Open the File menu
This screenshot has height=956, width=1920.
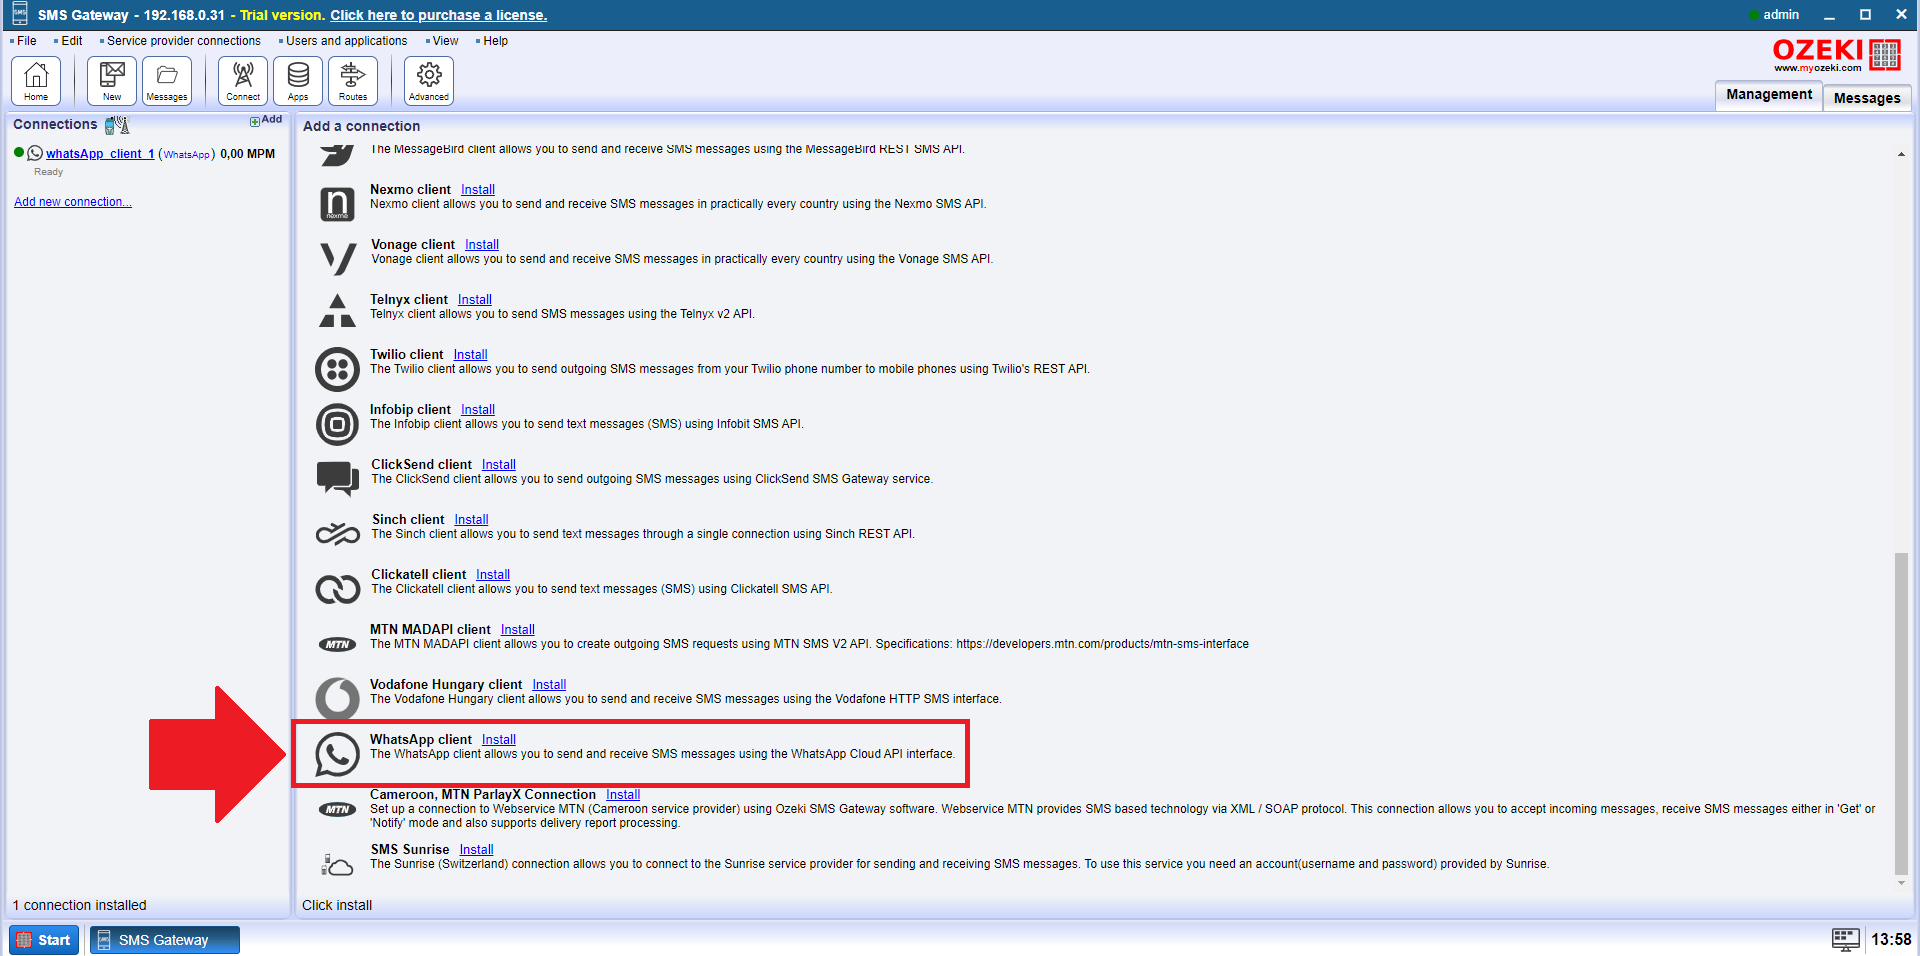[26, 41]
